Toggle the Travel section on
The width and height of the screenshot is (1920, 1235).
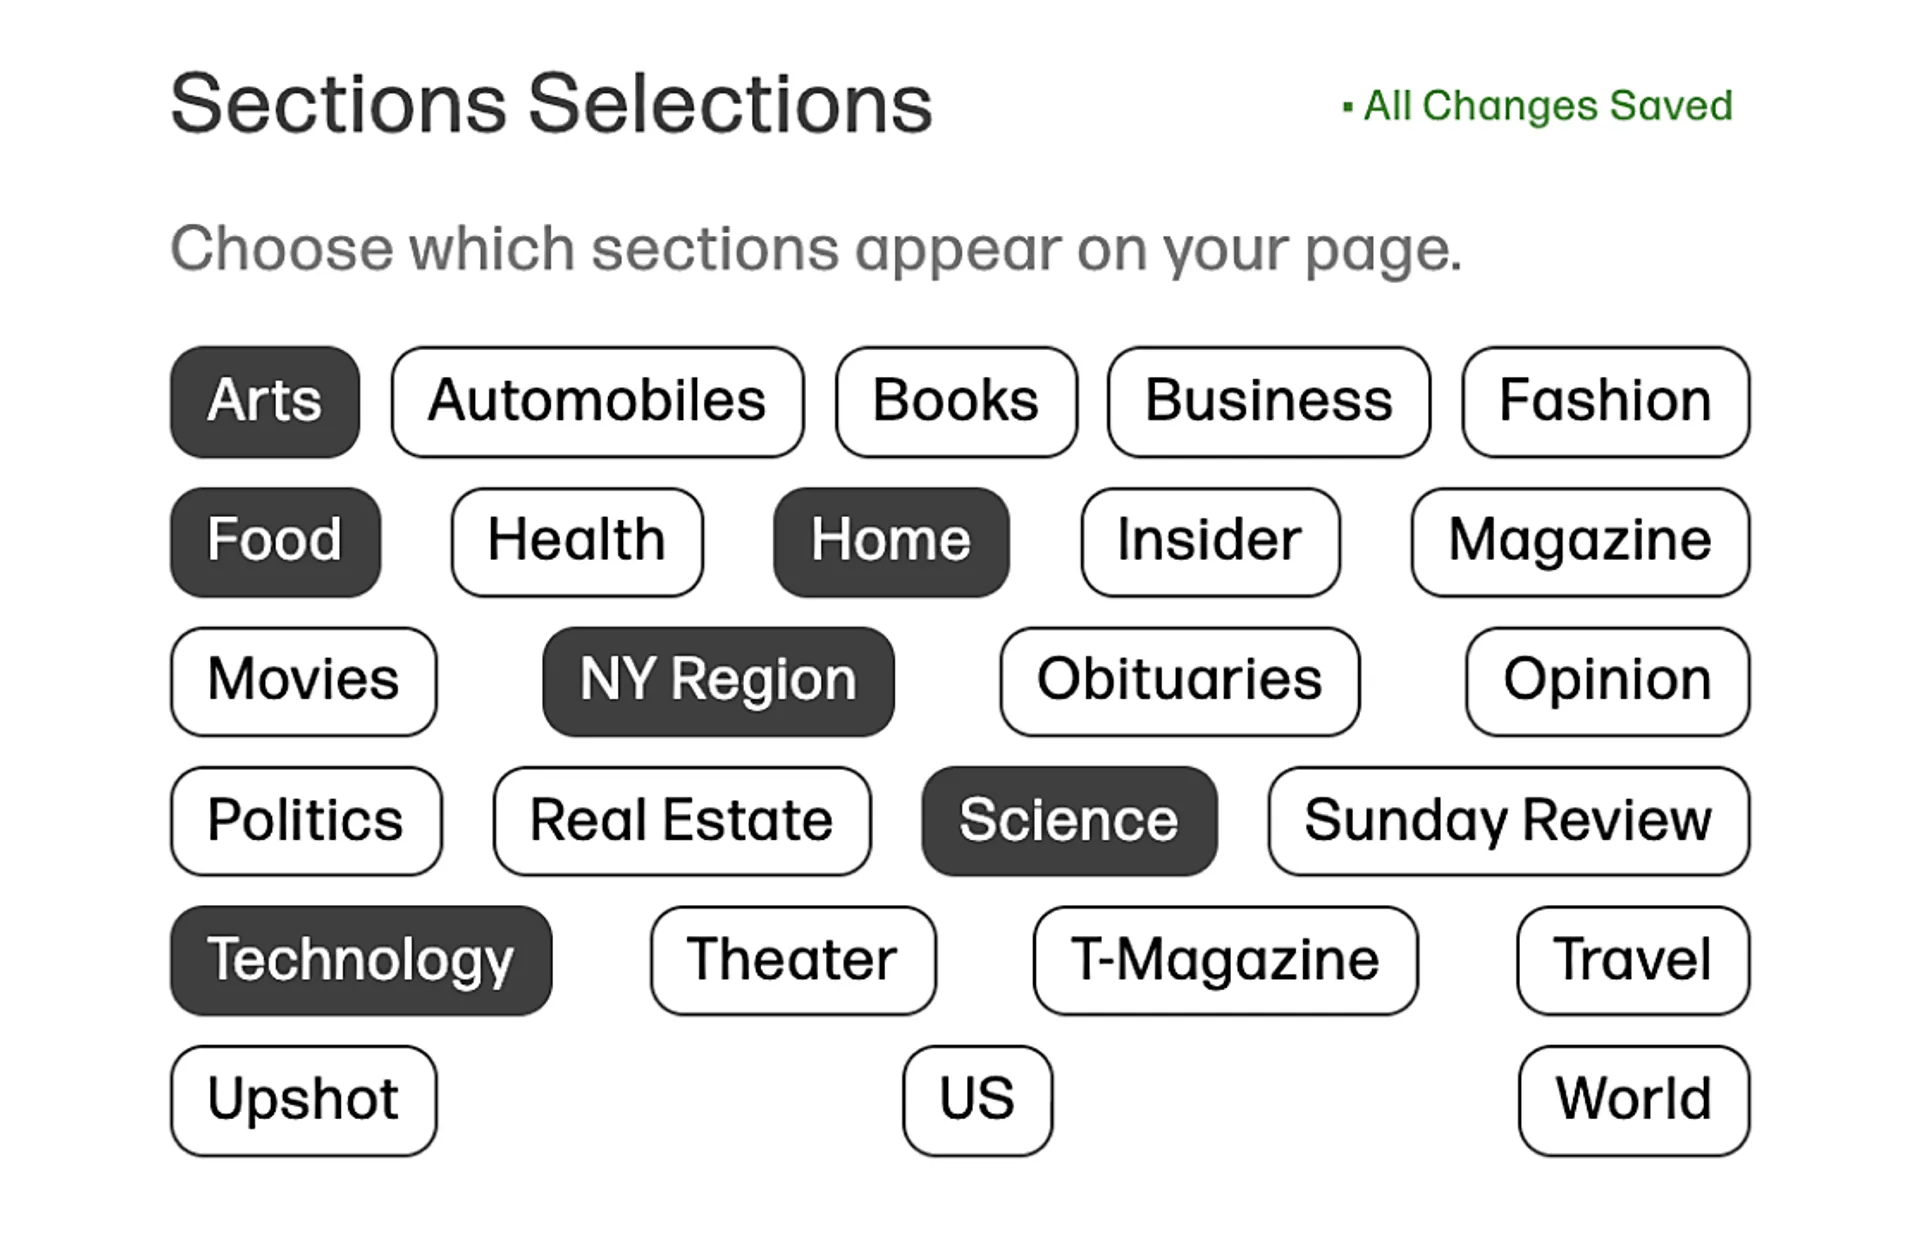point(1632,960)
